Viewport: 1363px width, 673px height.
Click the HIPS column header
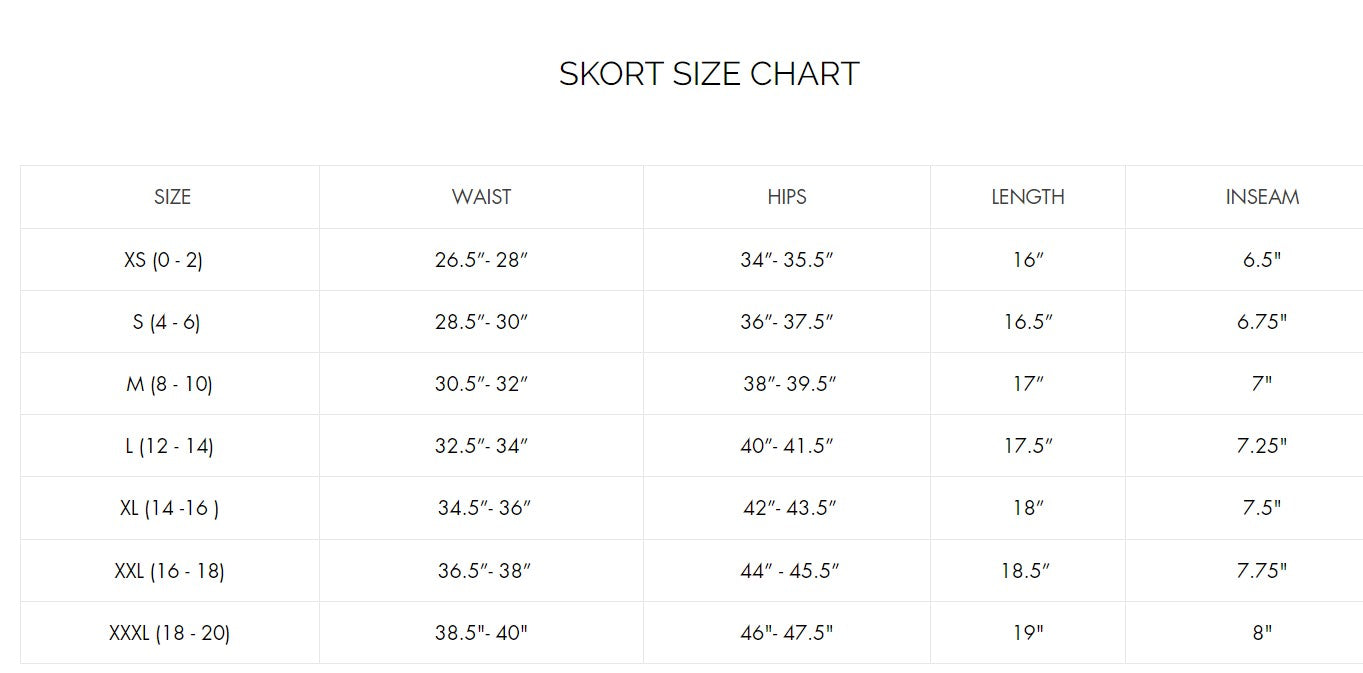coord(787,197)
